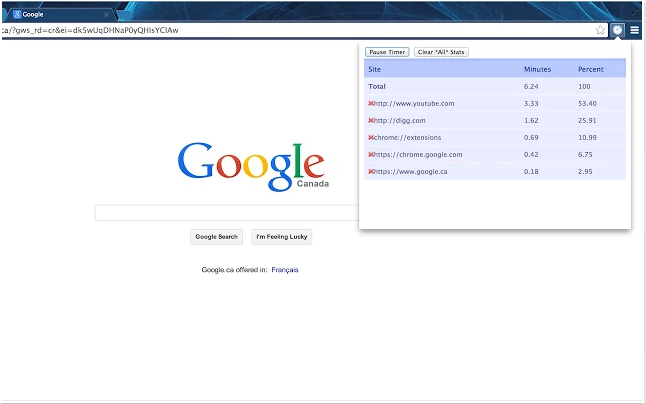
Task: Click the new tab button
Action: click(123, 15)
